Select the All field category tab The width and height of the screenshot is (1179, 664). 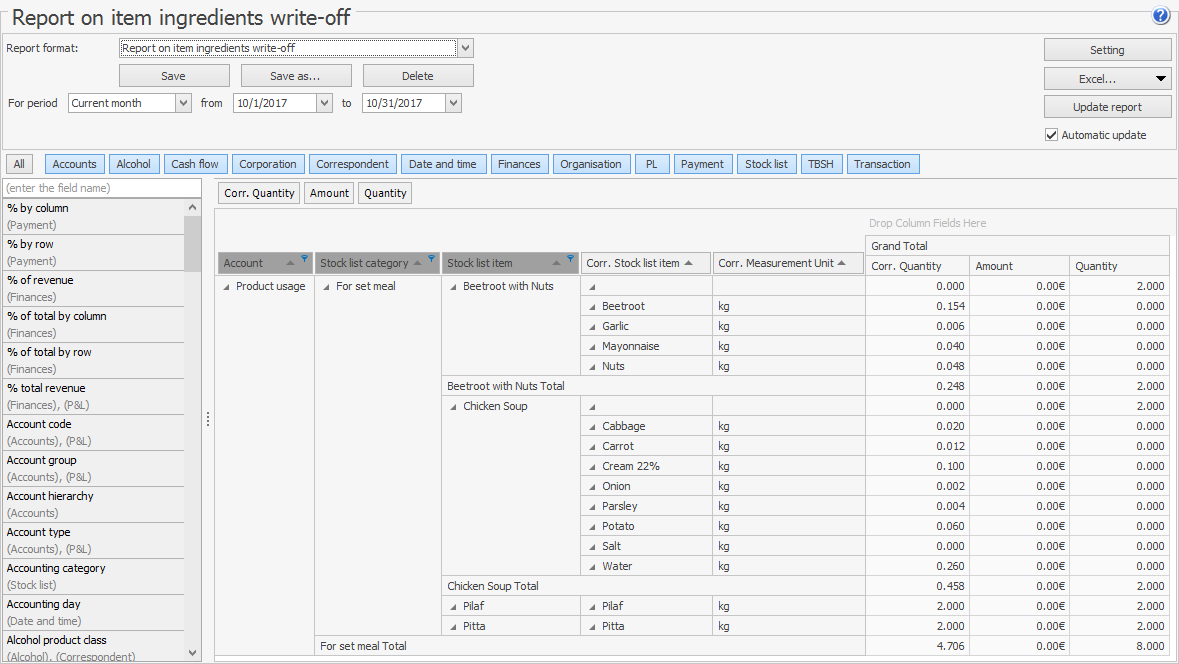pyautogui.click(x=19, y=164)
